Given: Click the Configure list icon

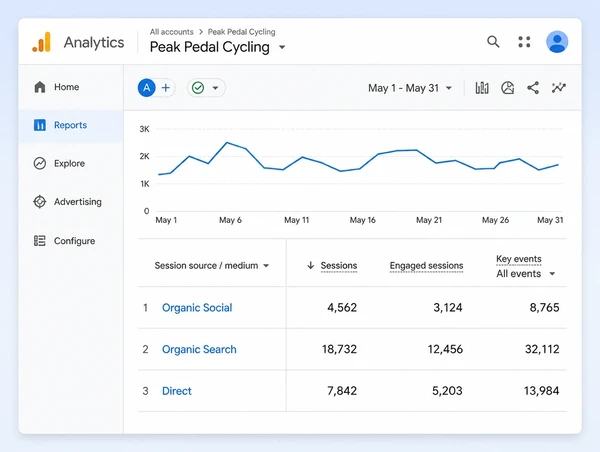Looking at the screenshot, I should (x=40, y=241).
